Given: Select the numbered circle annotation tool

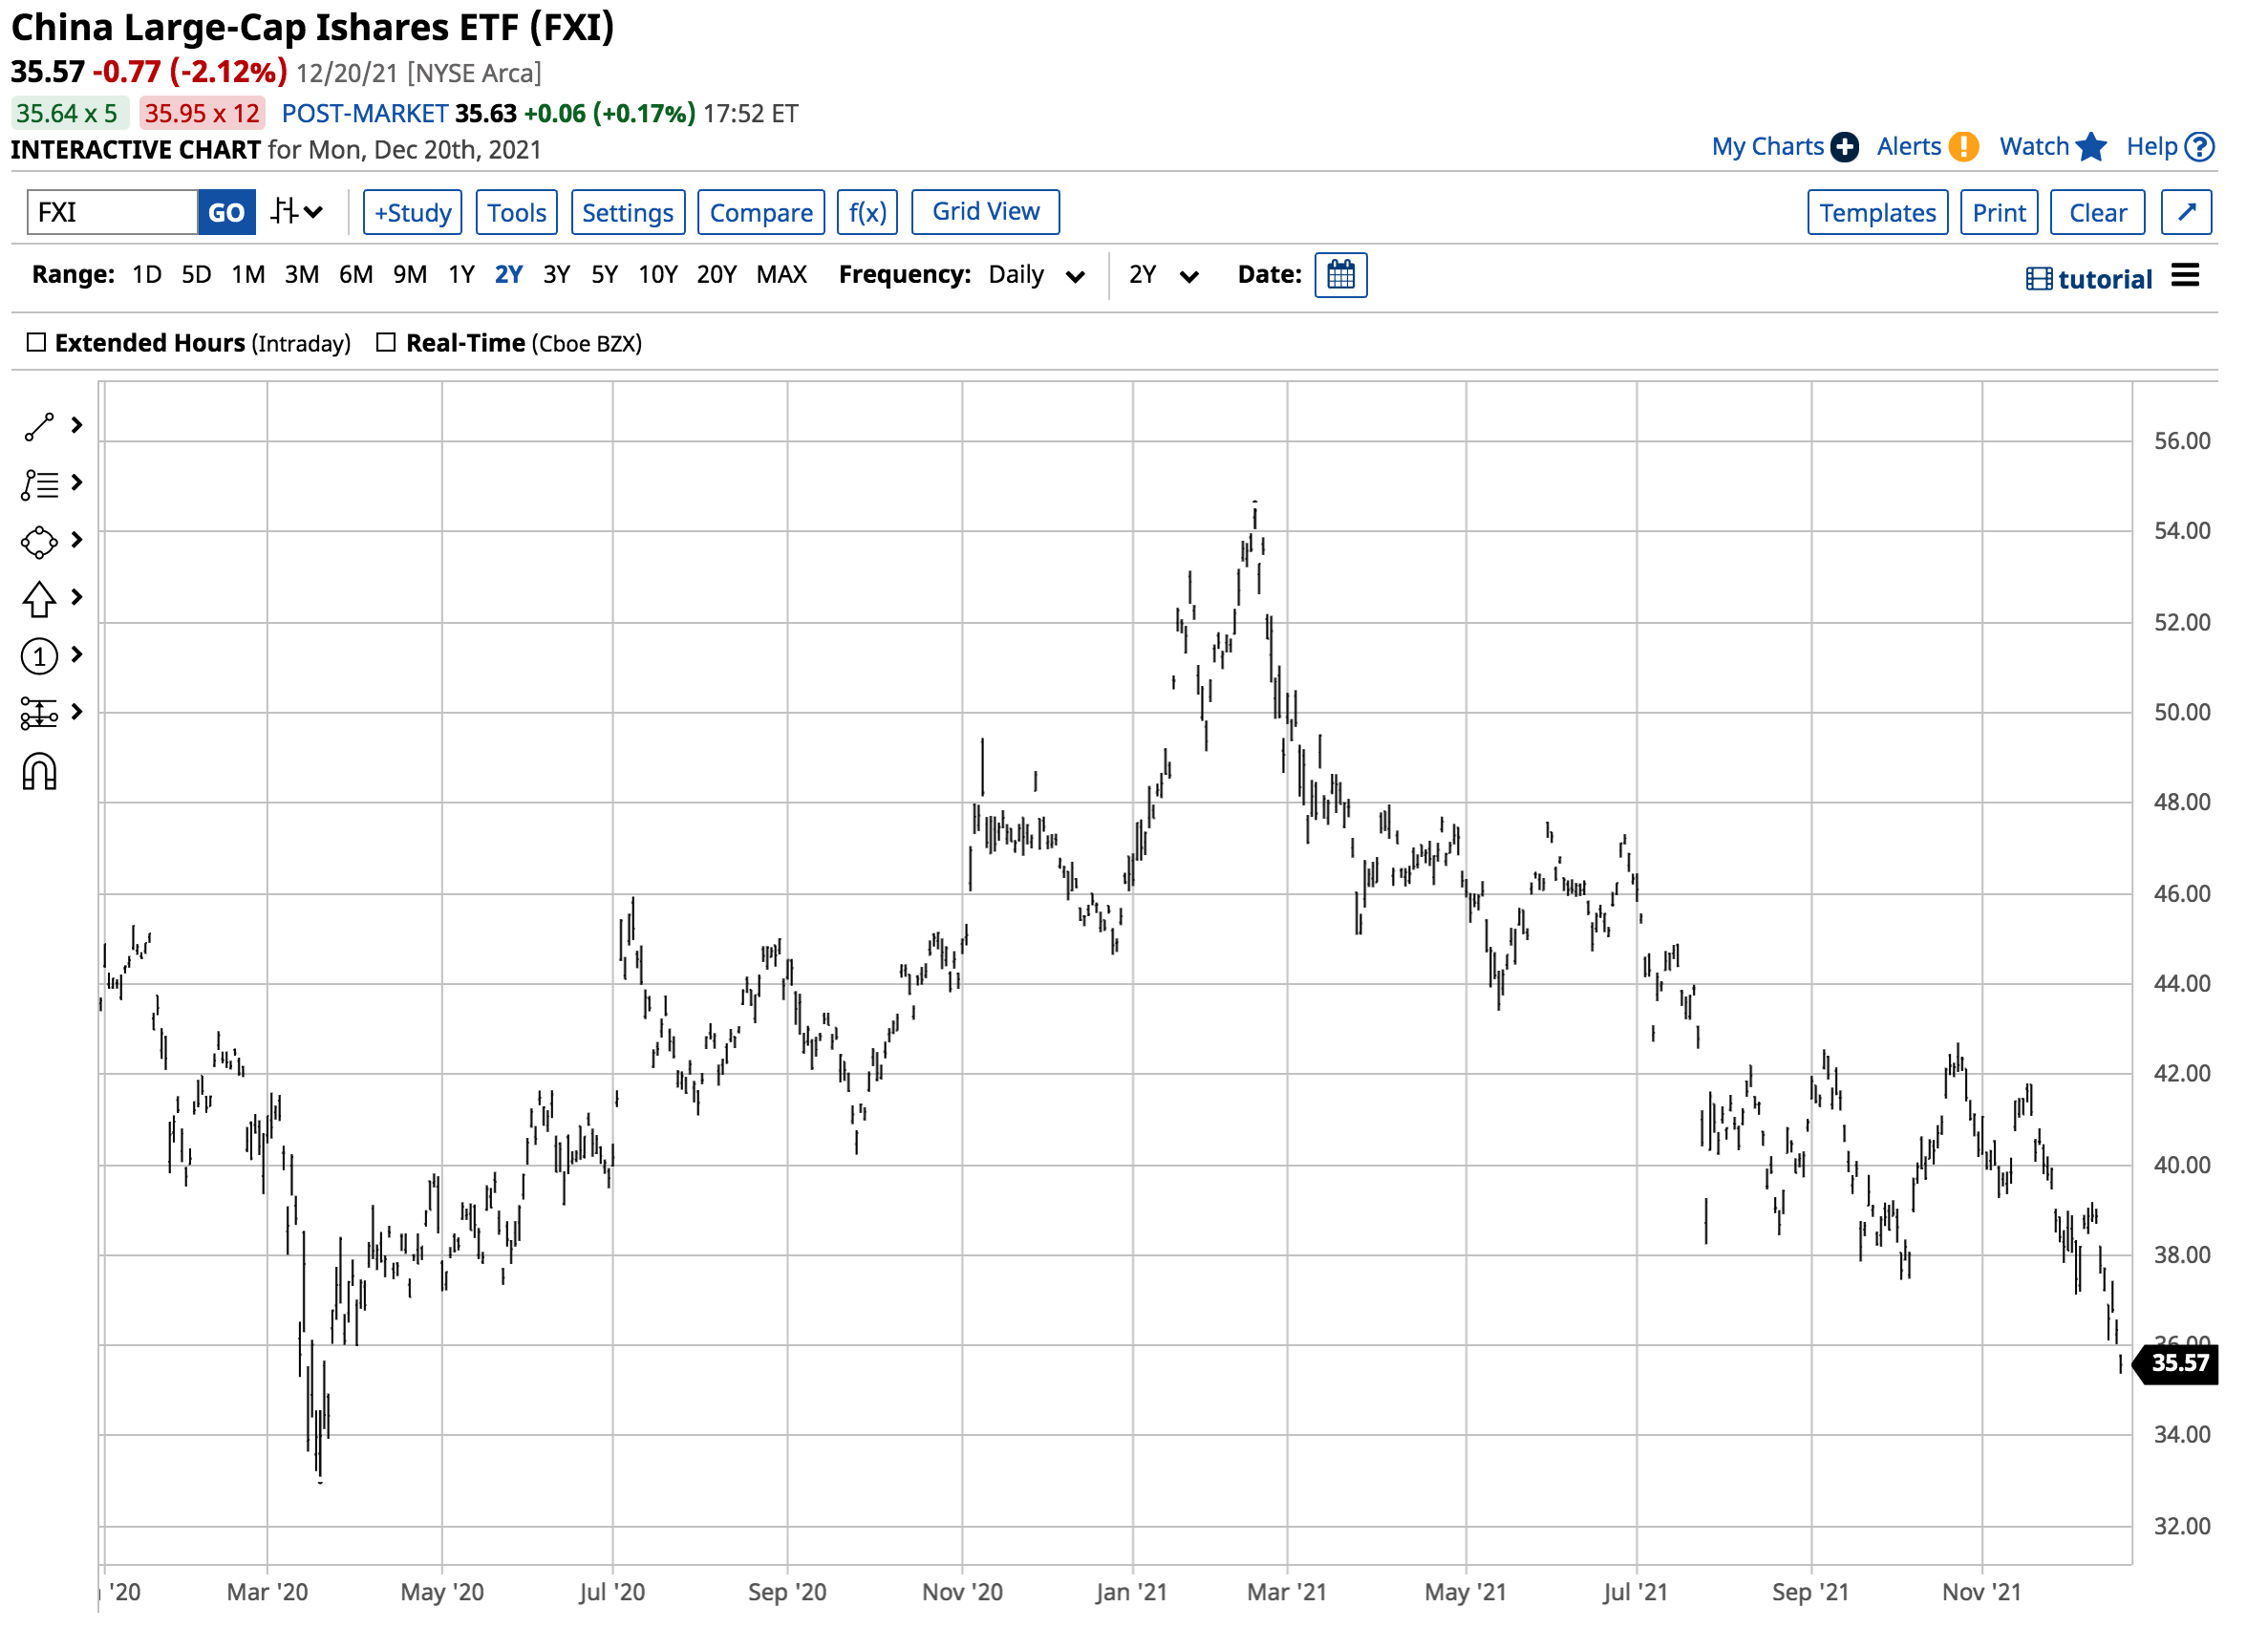Looking at the screenshot, I should click(x=39, y=657).
